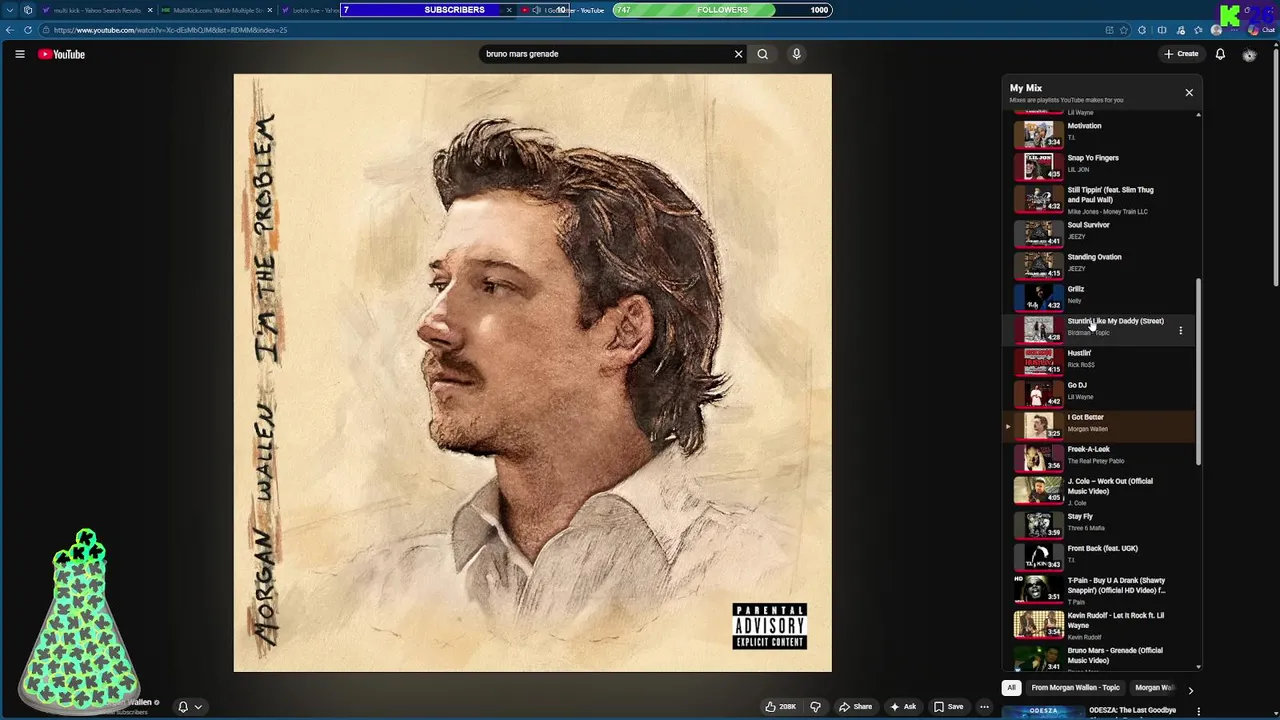Play Standing Ovation by JEEZY

pos(1100,264)
